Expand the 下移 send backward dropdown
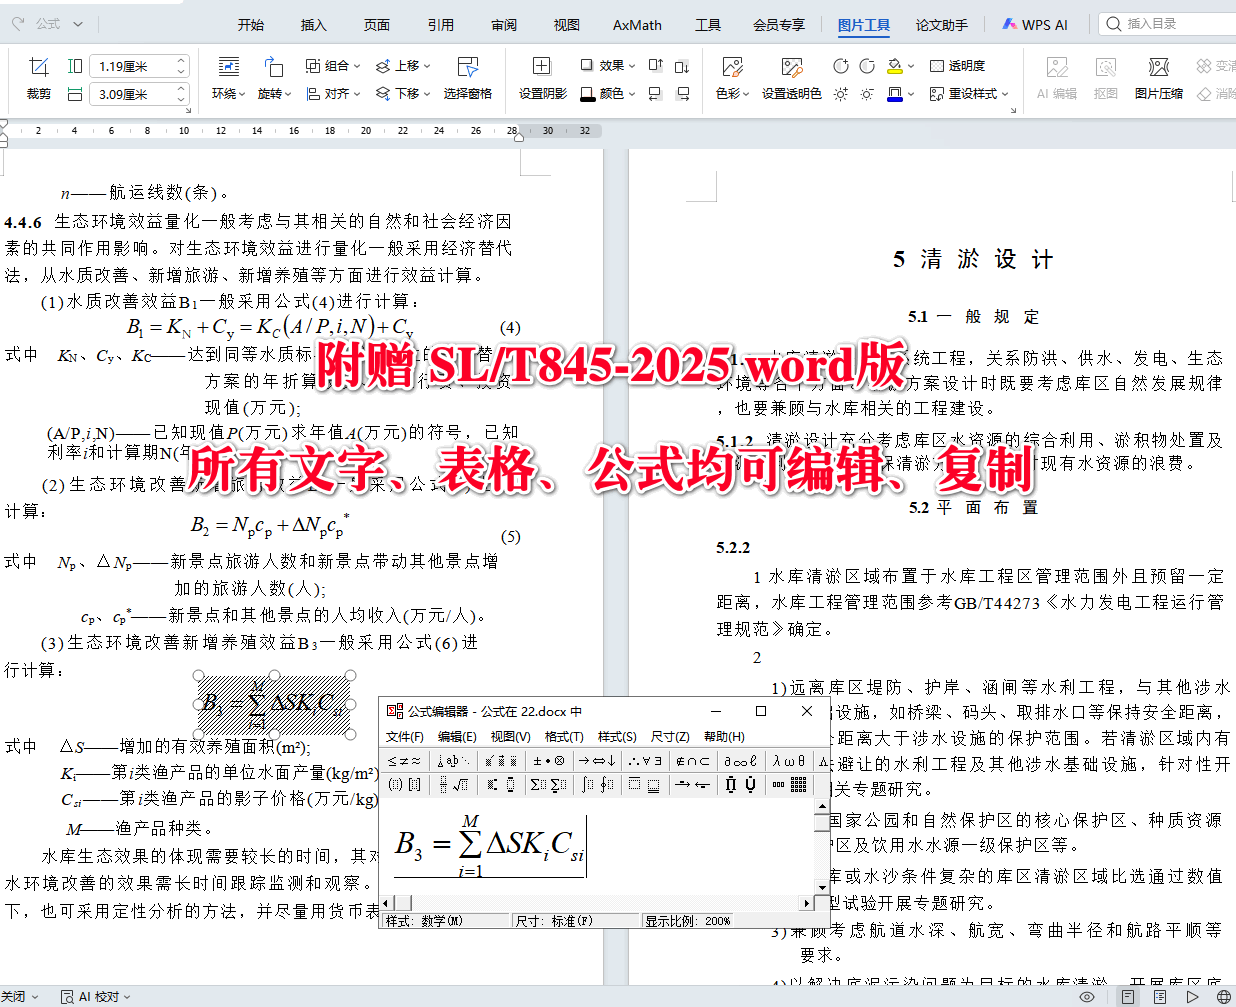The image size is (1236, 1007). 403,93
